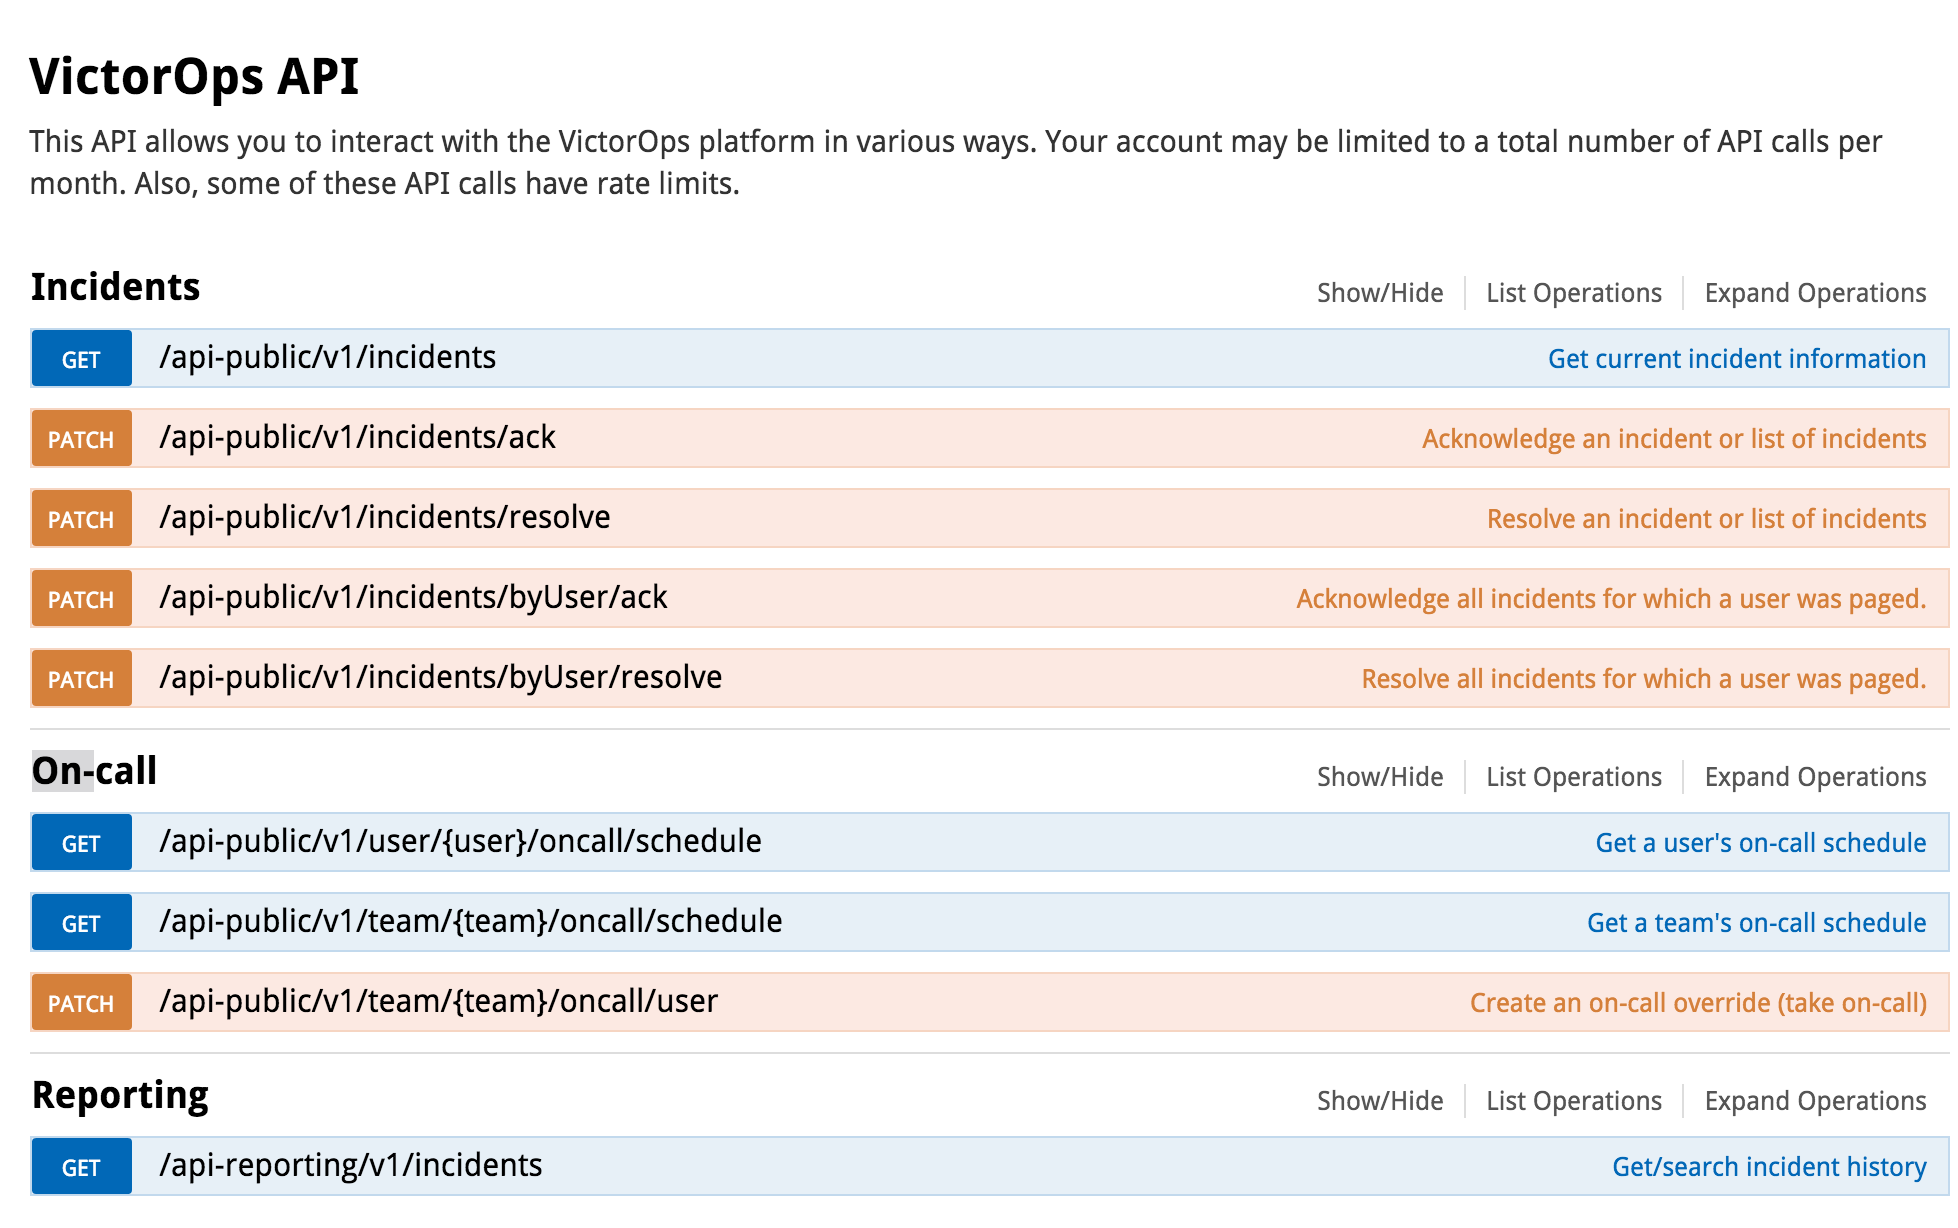The width and height of the screenshot is (1958, 1228).
Task: Open the /api-public/v1/incidents/byUser/resolve path
Action: coord(441,678)
